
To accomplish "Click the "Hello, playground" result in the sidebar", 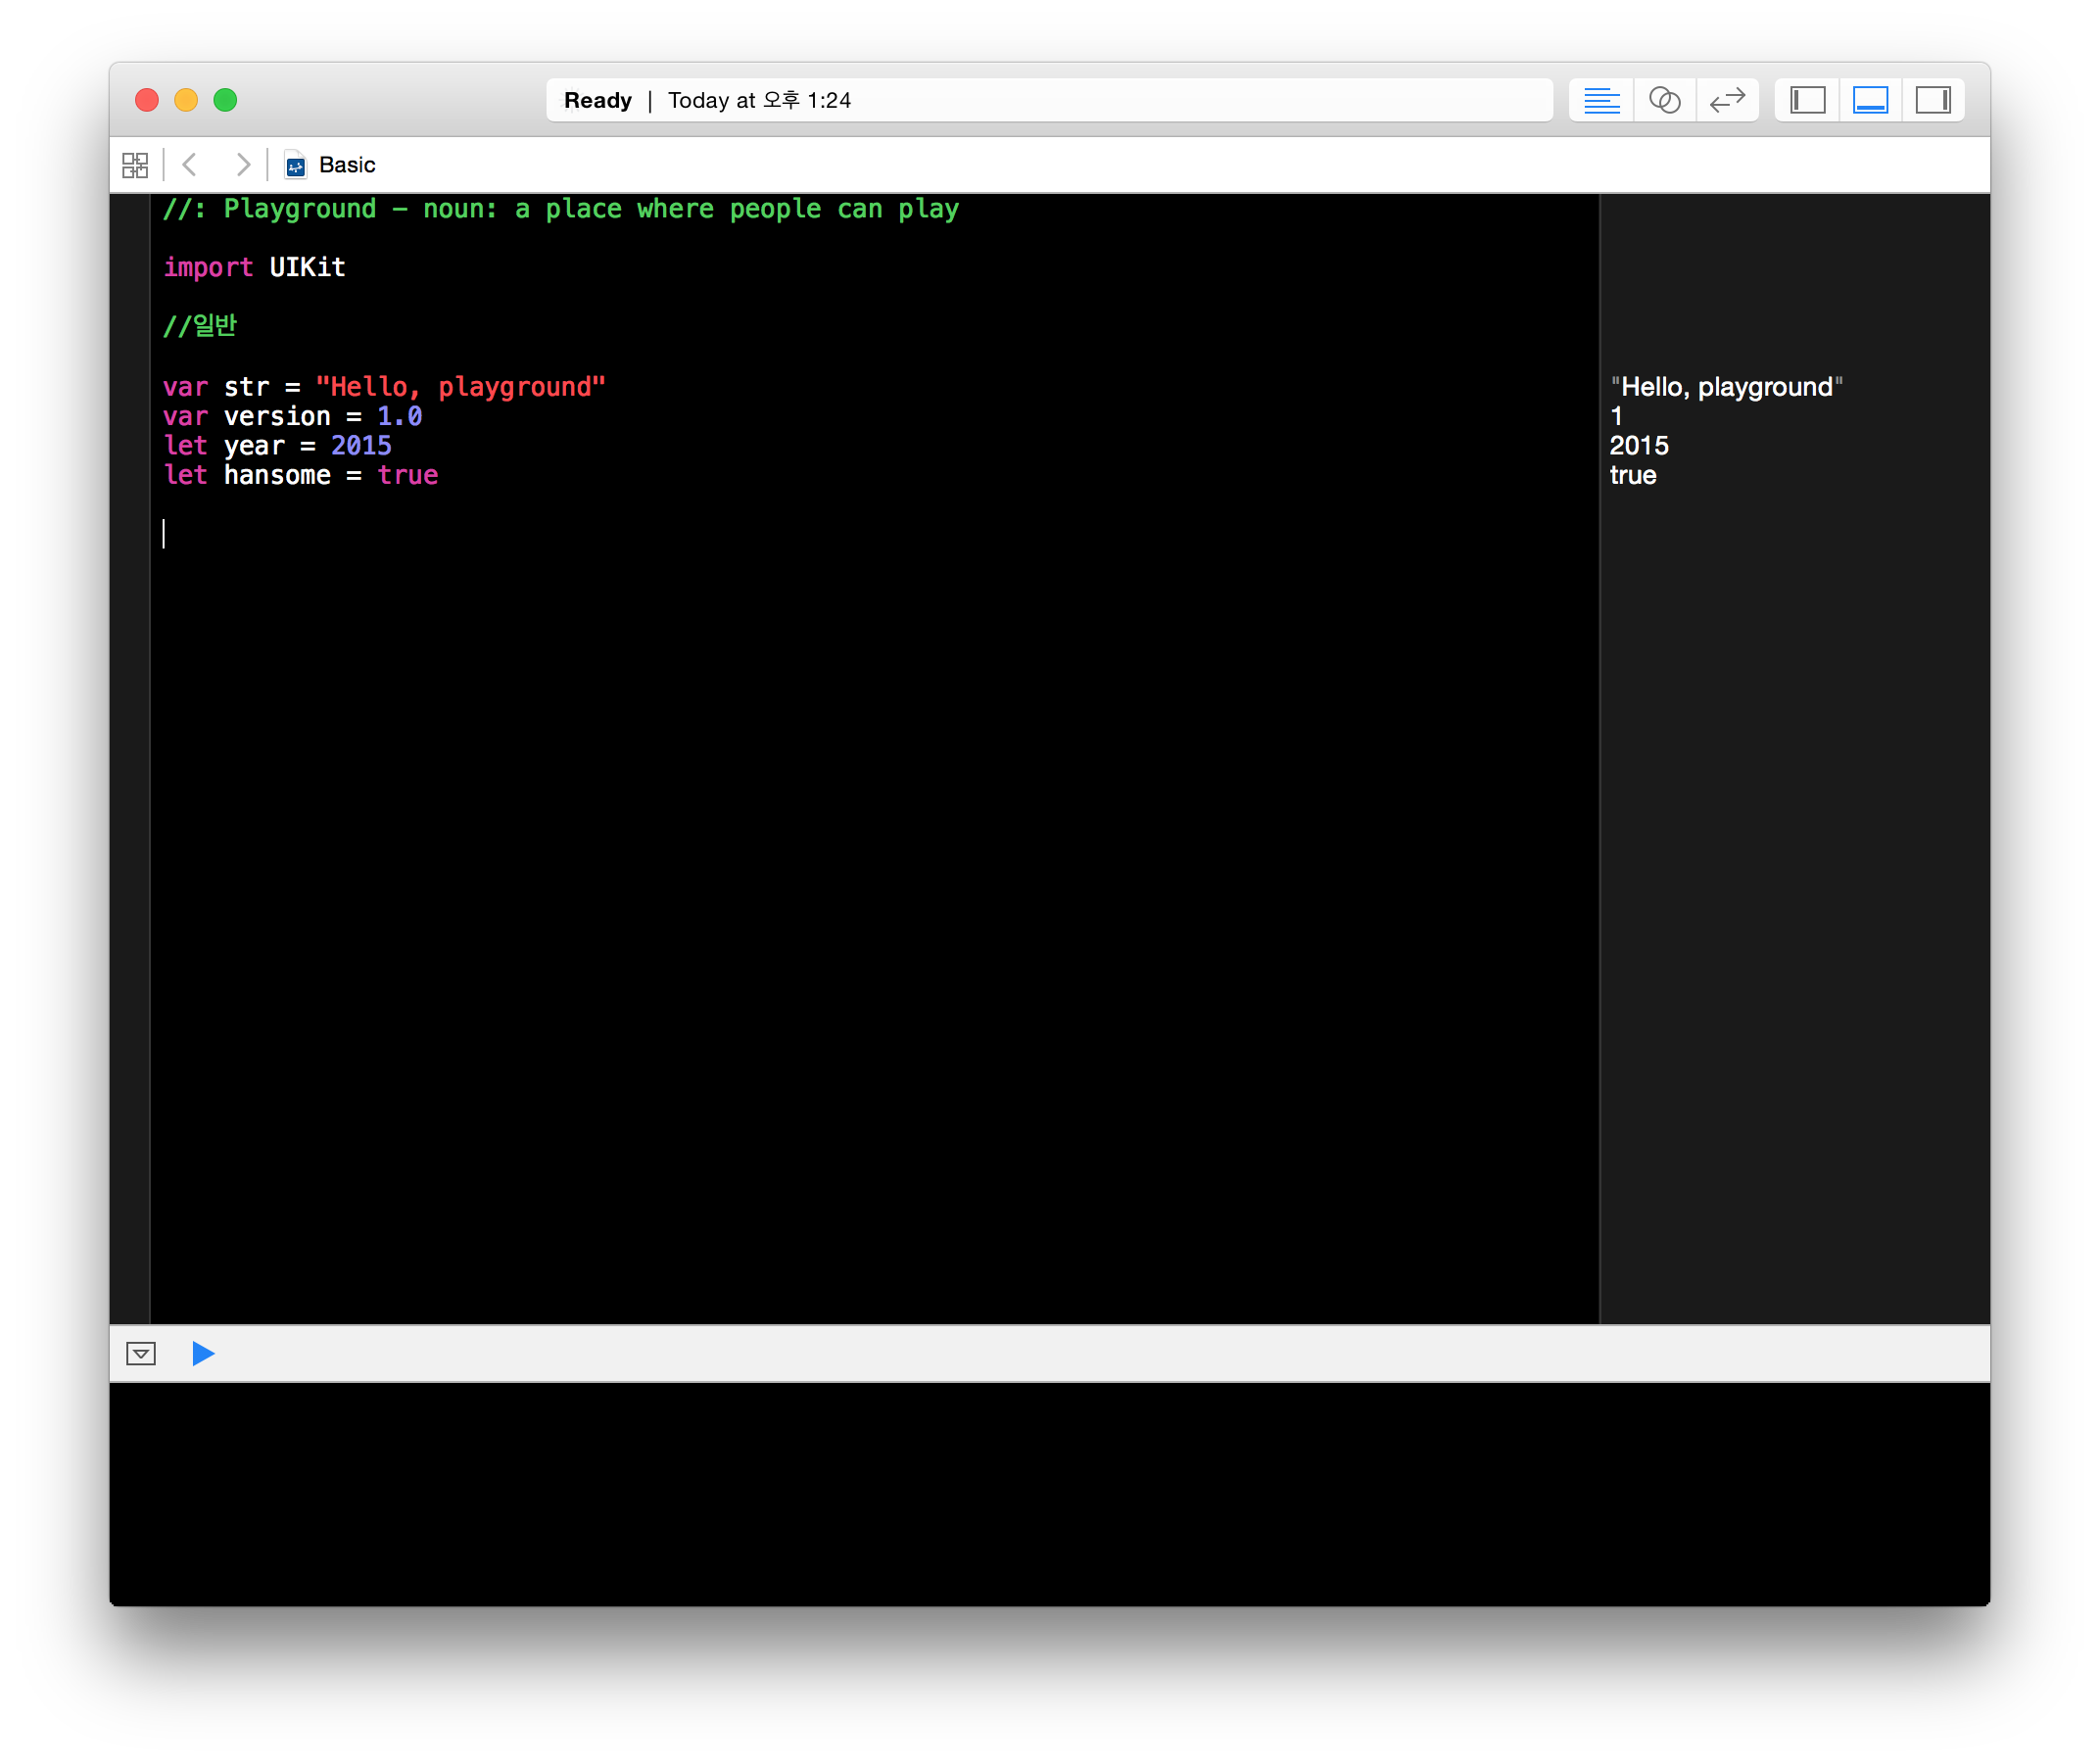I will 1726,387.
